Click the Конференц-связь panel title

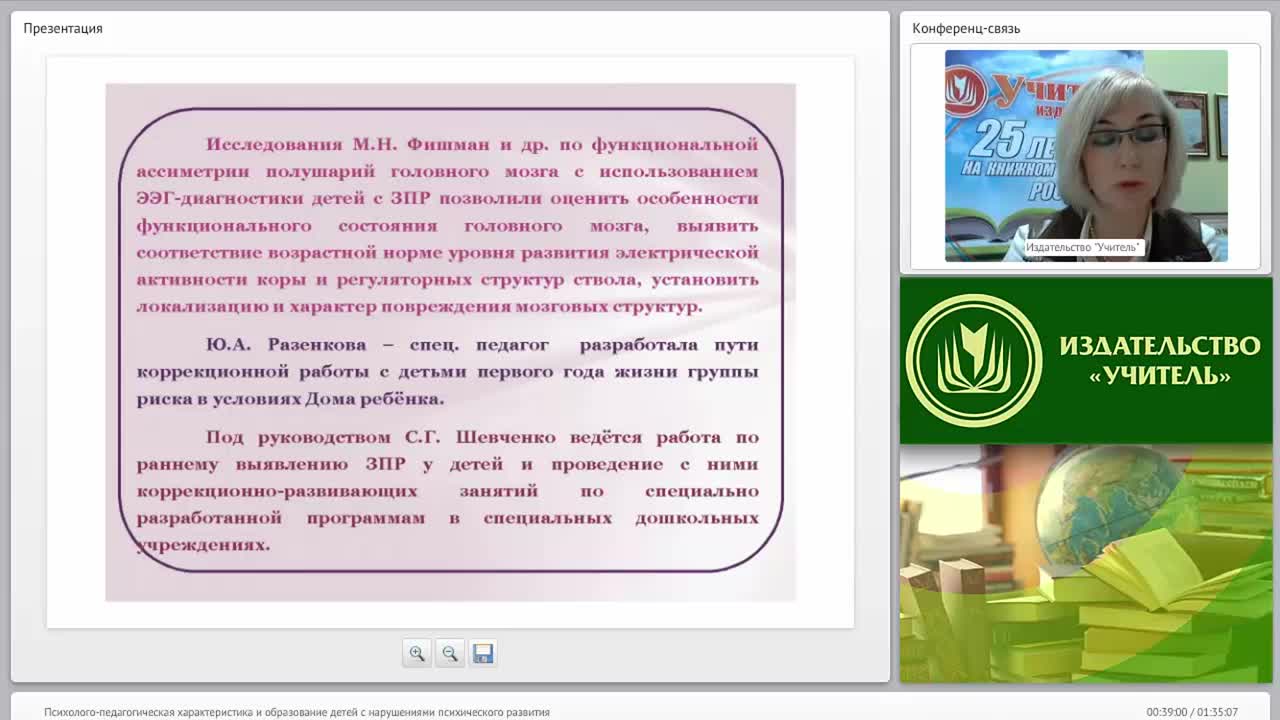pyautogui.click(x=966, y=28)
